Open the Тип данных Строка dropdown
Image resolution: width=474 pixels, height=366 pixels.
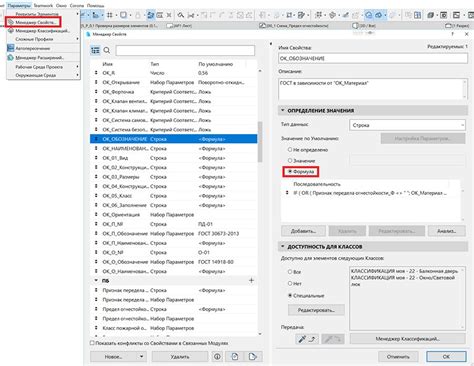pos(407,125)
